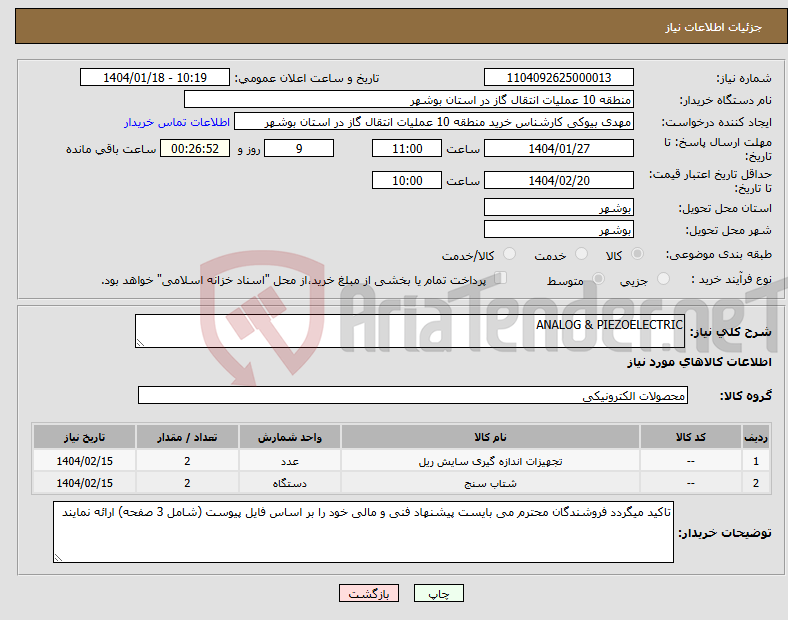Click the request number field 1104092625000013

coord(558,78)
